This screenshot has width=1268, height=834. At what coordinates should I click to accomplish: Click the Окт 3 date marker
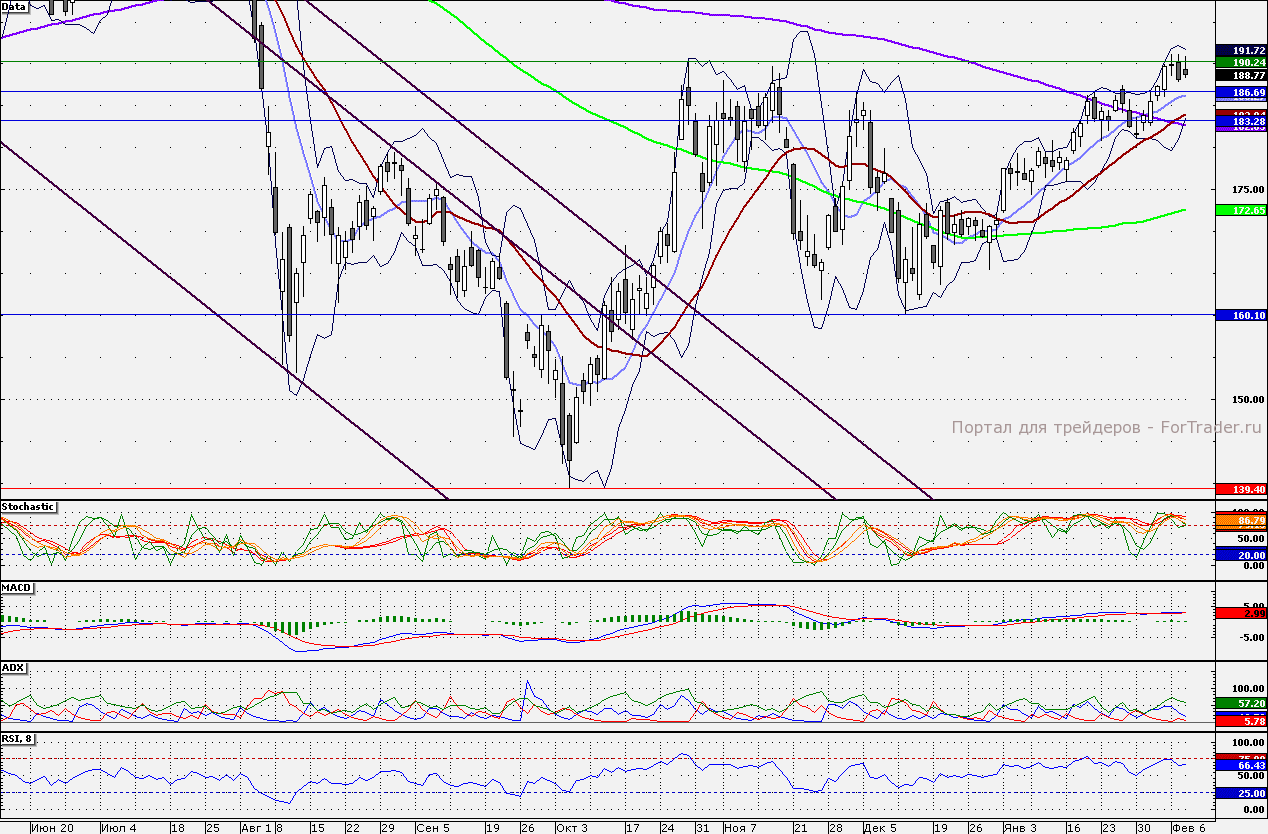572,828
